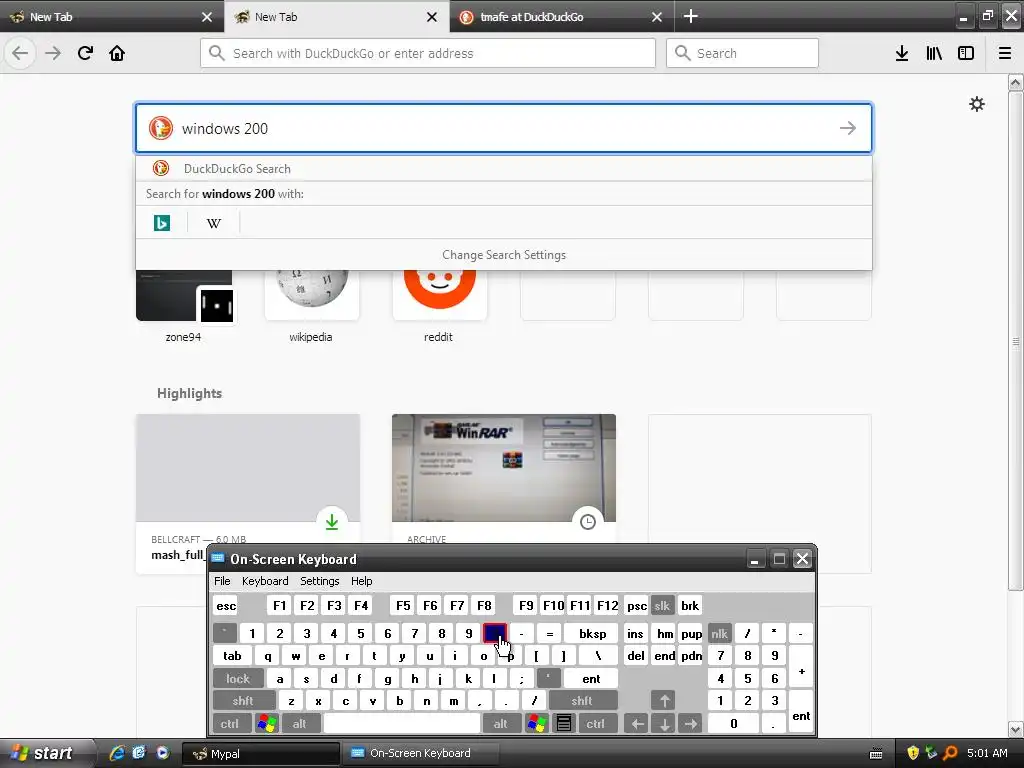Click the space bar on keyboard
Viewport: 1024px width, 768px height.
click(x=402, y=724)
